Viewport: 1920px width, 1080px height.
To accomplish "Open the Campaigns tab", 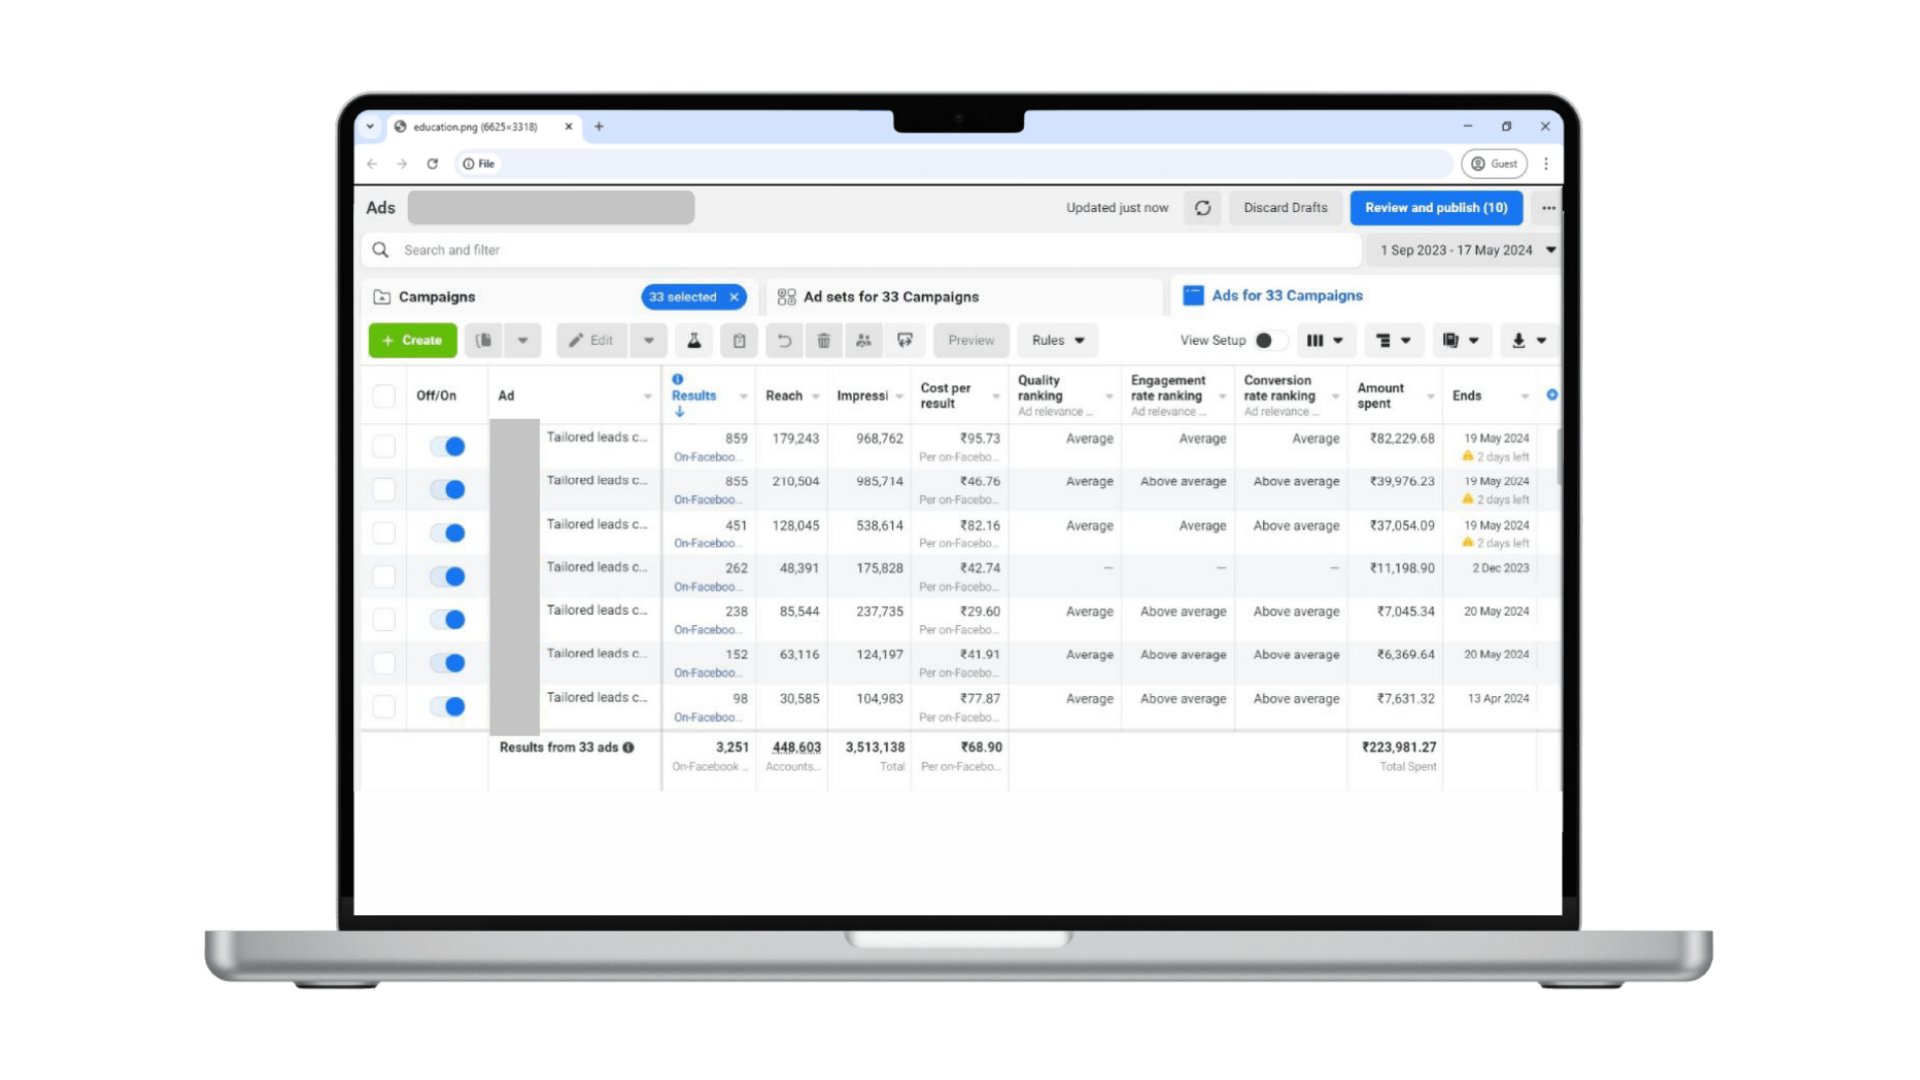I will click(x=437, y=297).
